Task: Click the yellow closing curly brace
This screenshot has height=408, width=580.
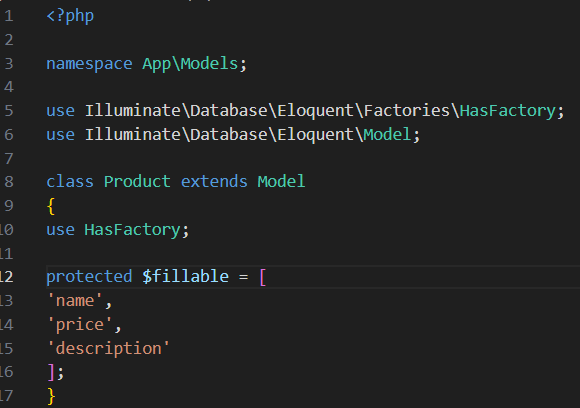Action: [x=51, y=396]
